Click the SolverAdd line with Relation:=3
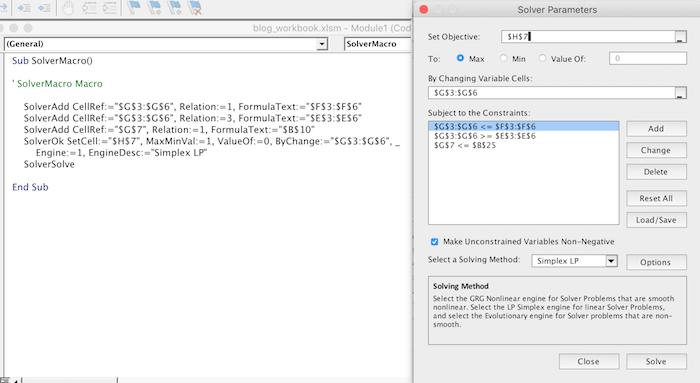This screenshot has height=383, width=700. point(193,118)
